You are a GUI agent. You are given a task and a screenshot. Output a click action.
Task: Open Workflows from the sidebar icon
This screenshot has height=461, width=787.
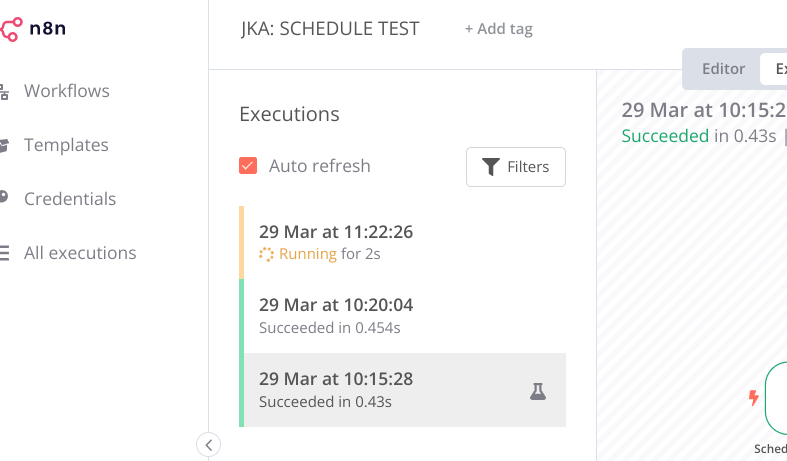click(4, 92)
